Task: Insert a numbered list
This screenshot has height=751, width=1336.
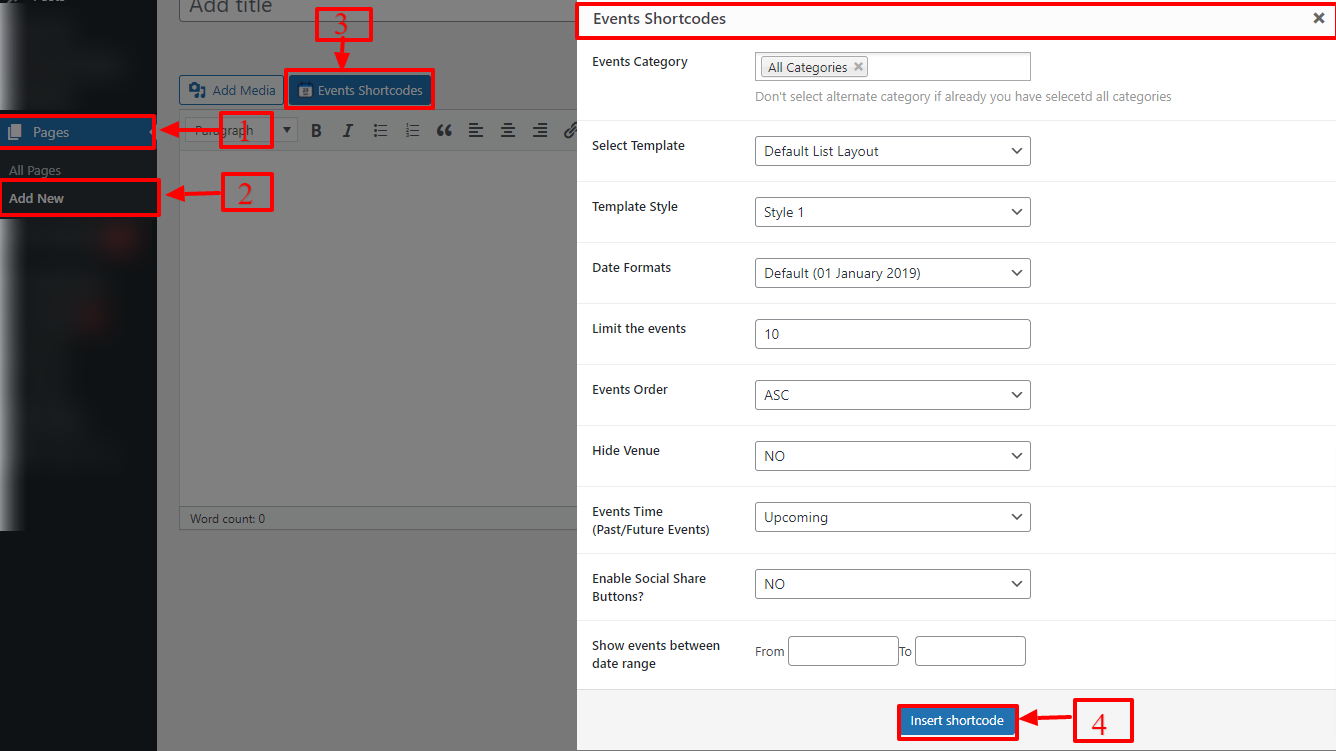Action: (x=412, y=131)
